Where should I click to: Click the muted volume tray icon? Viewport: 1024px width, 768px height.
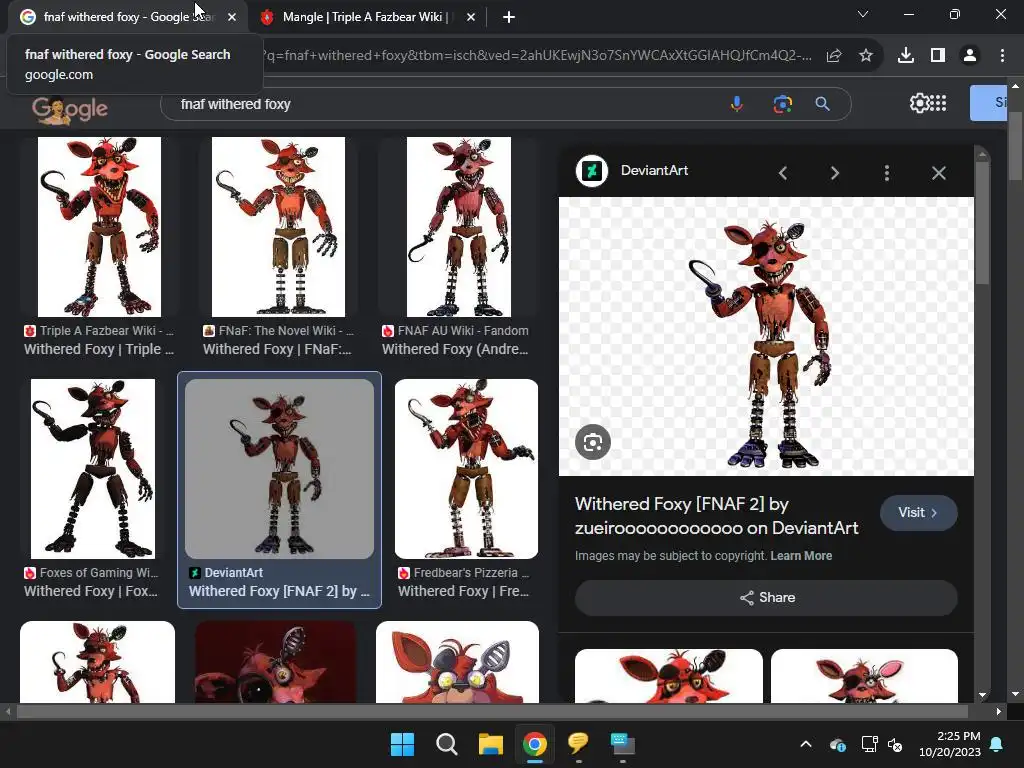coord(895,744)
